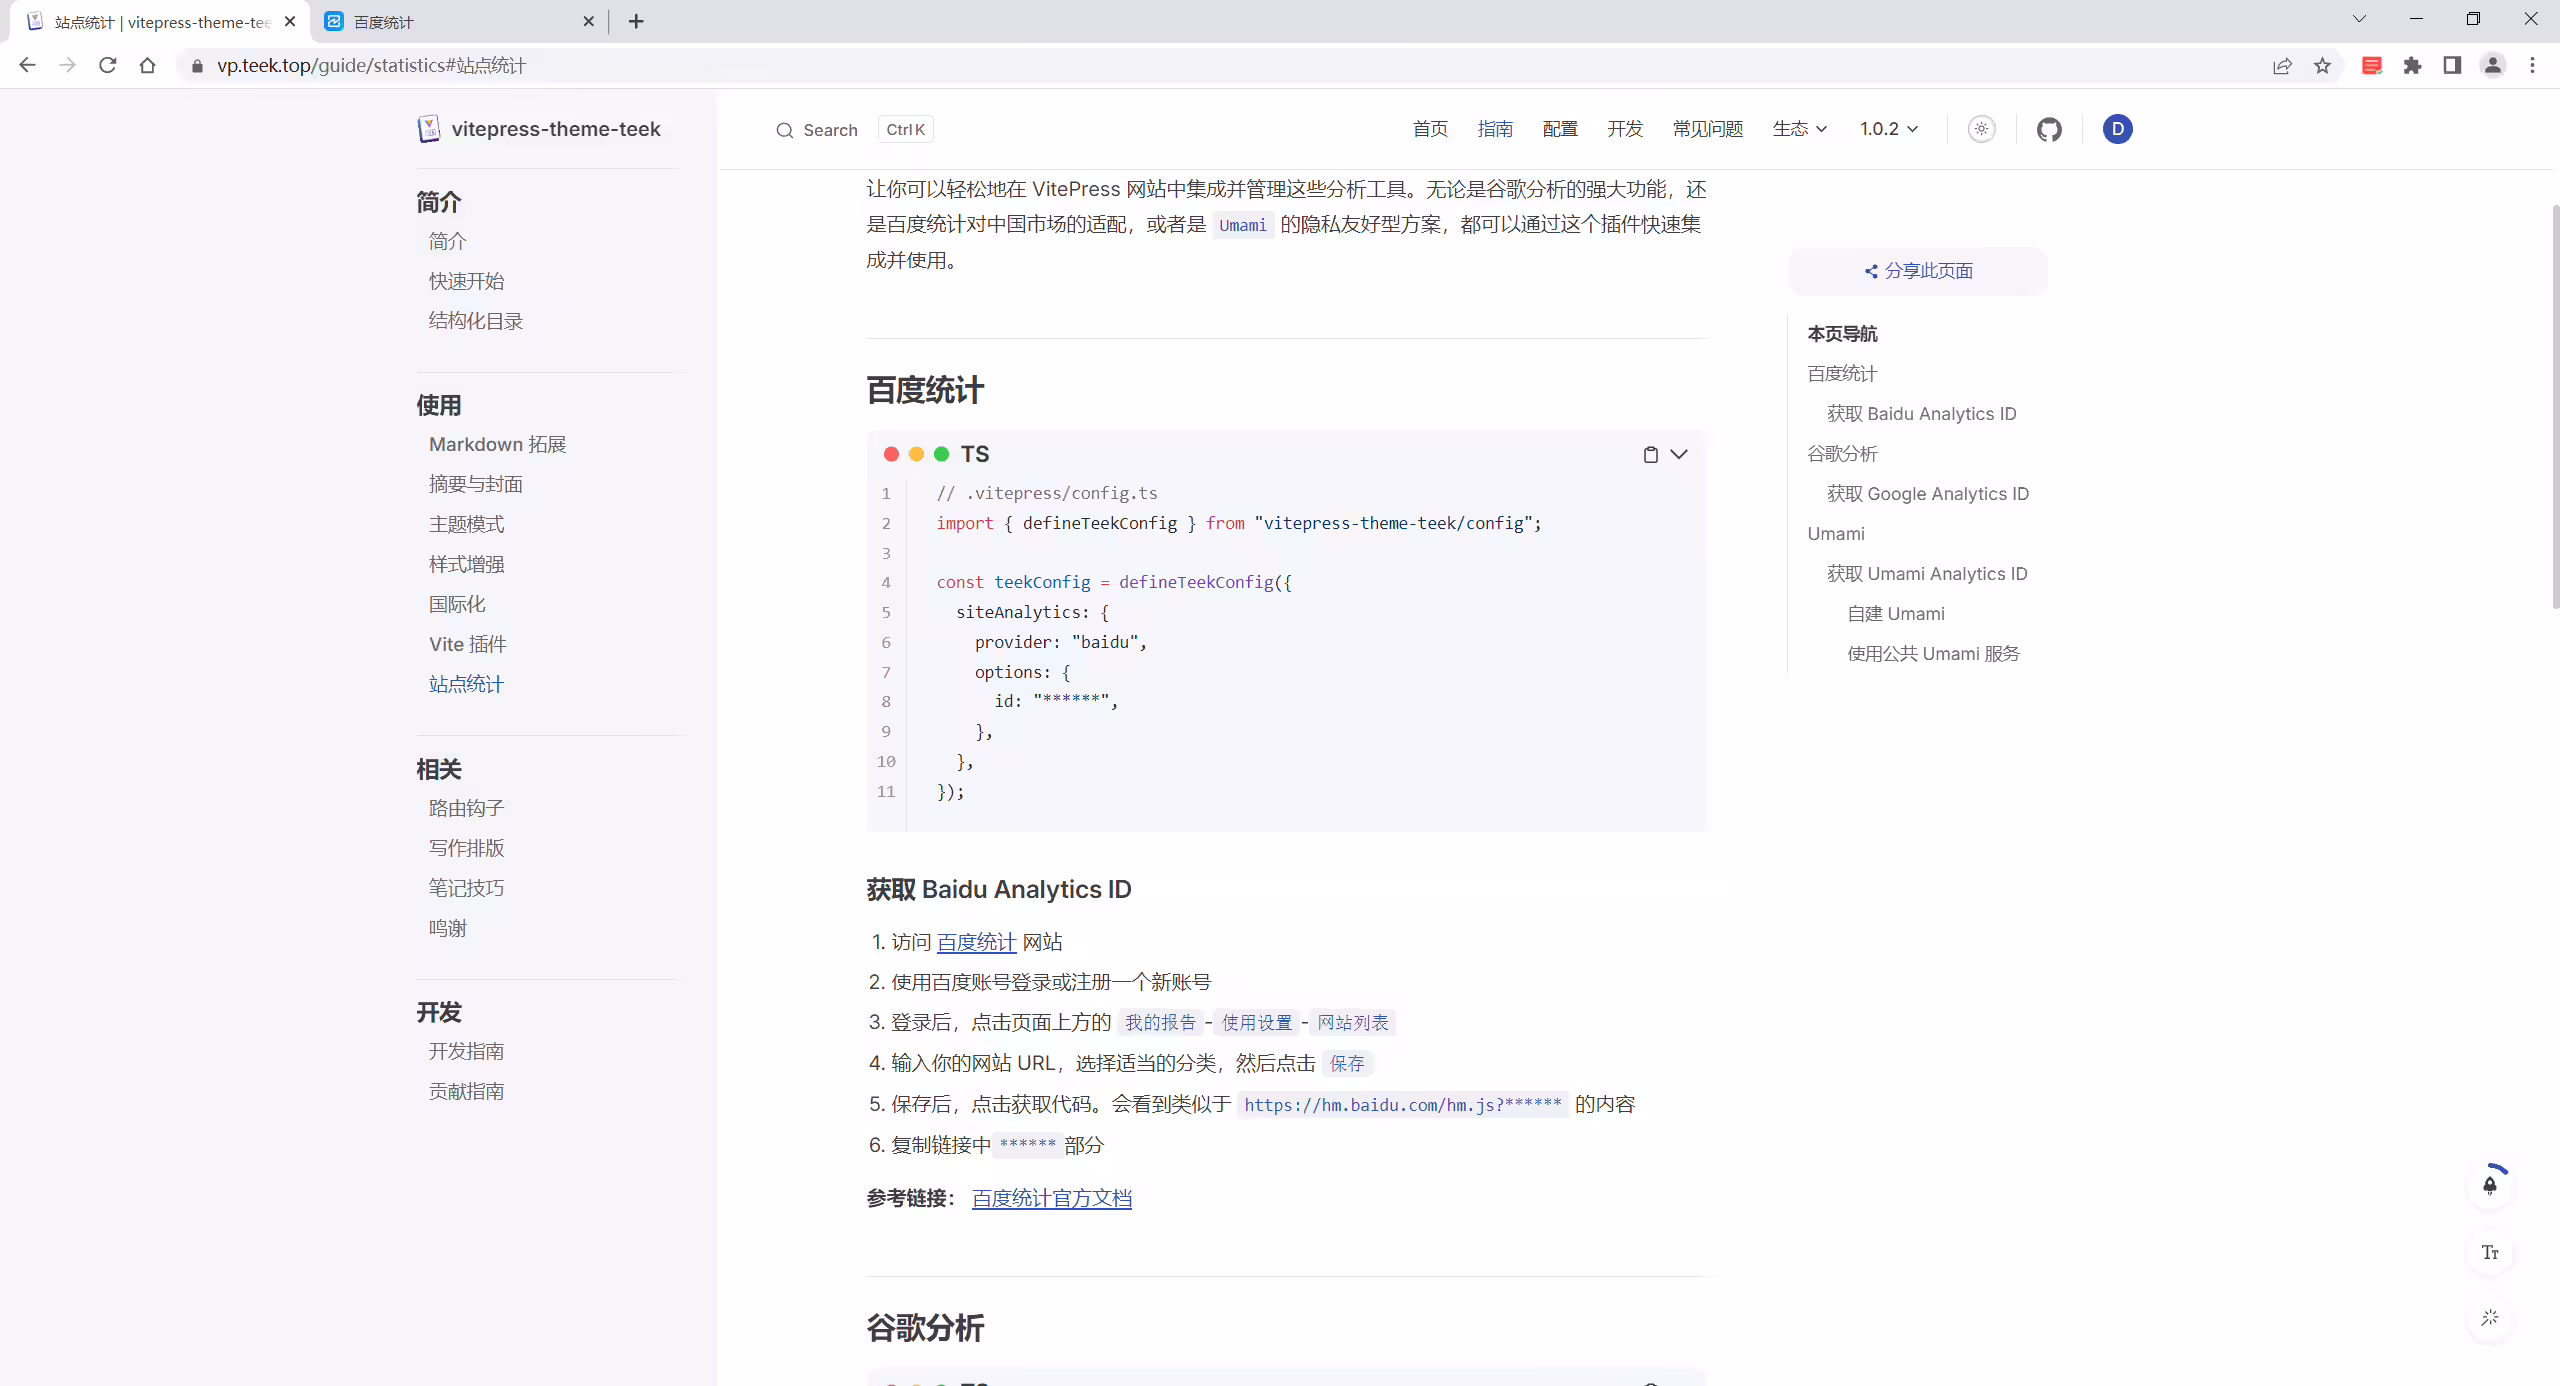Open 主题模式 sidebar page
The image size is (2560, 1386).
(467, 524)
